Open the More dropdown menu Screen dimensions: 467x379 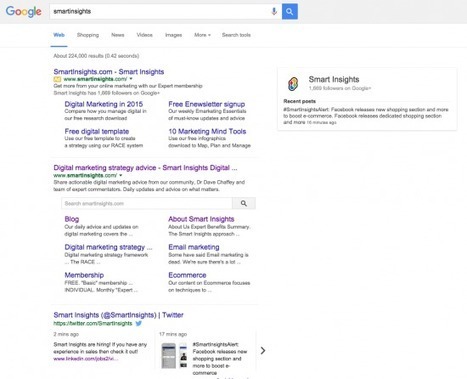[202, 35]
